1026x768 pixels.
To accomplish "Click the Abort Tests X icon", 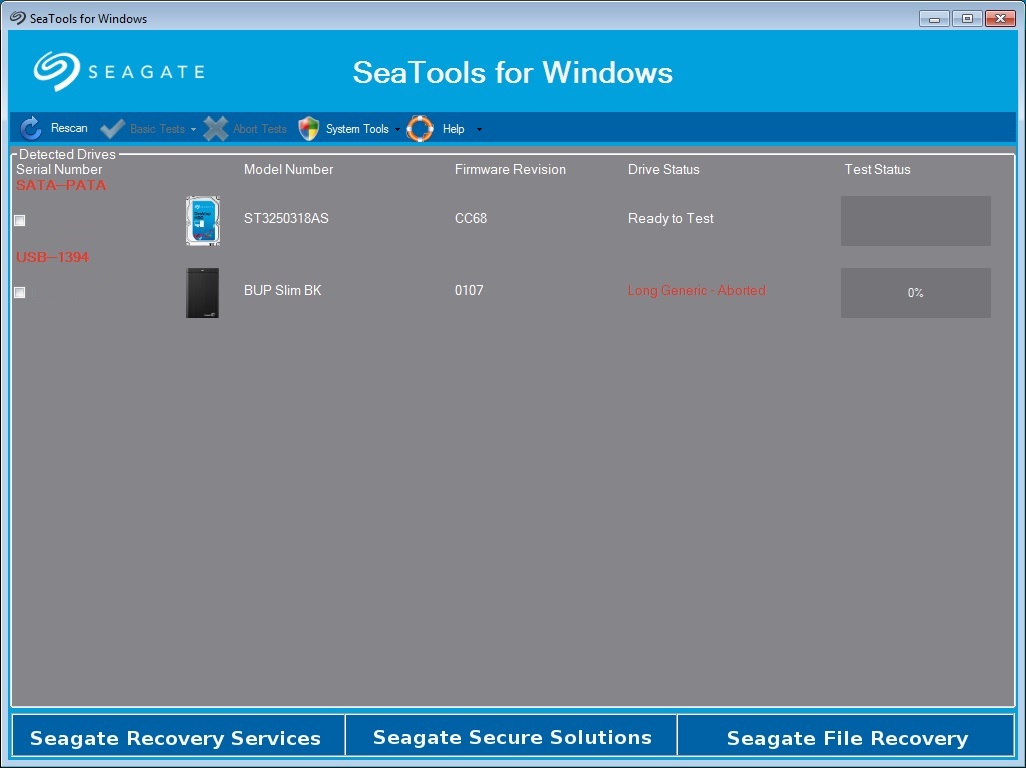I will [x=215, y=128].
